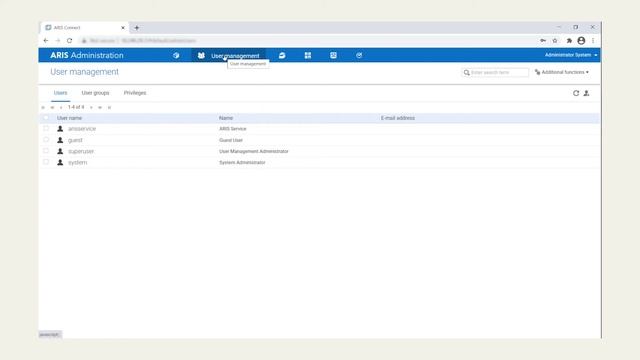
Task: Open the ID-badge icon in ARIS header
Action: tap(333, 56)
